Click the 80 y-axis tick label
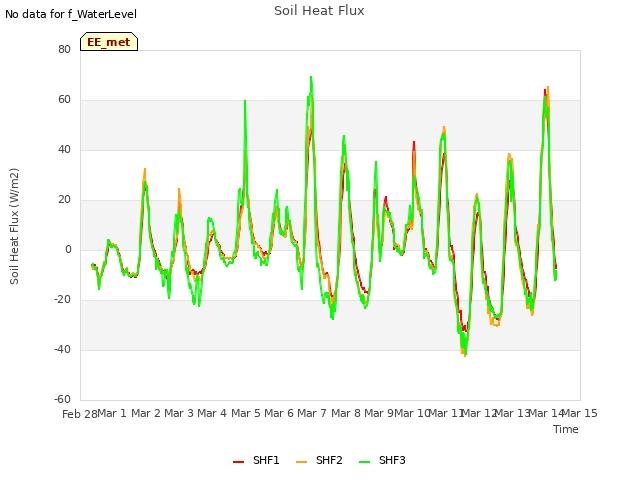The height and width of the screenshot is (480, 640). [64, 49]
